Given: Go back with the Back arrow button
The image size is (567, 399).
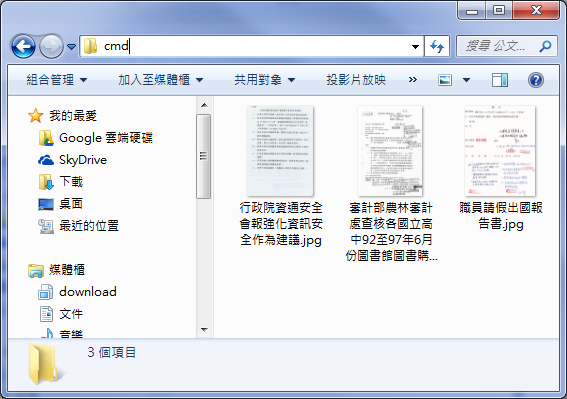Looking at the screenshot, I should pyautogui.click(x=23, y=46).
